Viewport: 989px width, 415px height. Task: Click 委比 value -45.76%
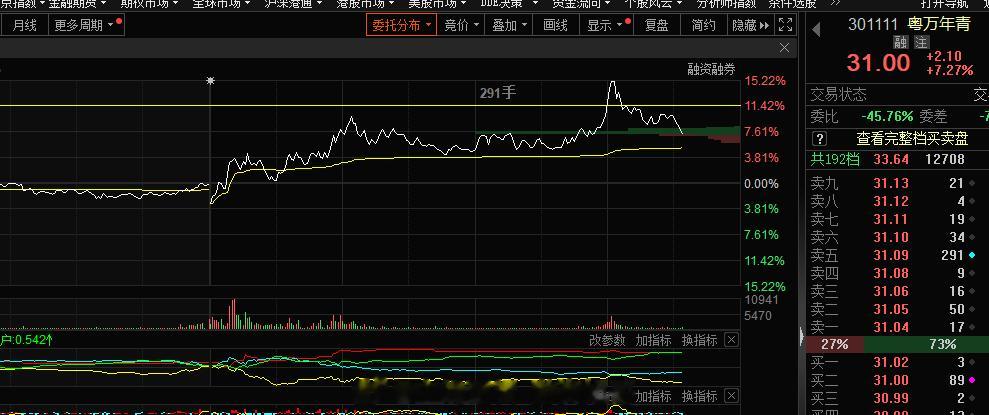pos(887,116)
